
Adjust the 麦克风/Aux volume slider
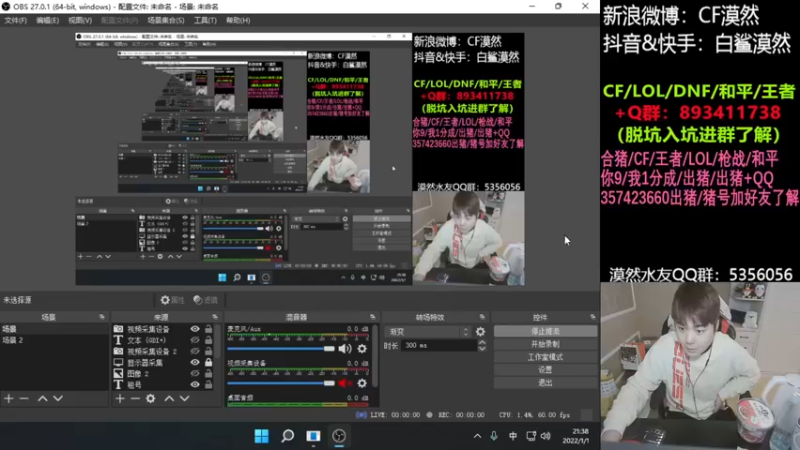[x=281, y=348]
